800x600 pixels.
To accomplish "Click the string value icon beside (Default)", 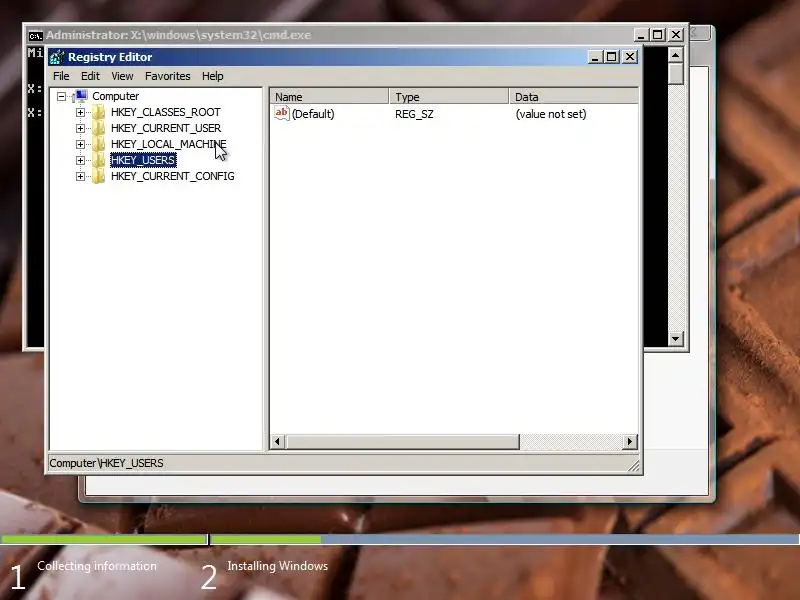I will (x=282, y=113).
